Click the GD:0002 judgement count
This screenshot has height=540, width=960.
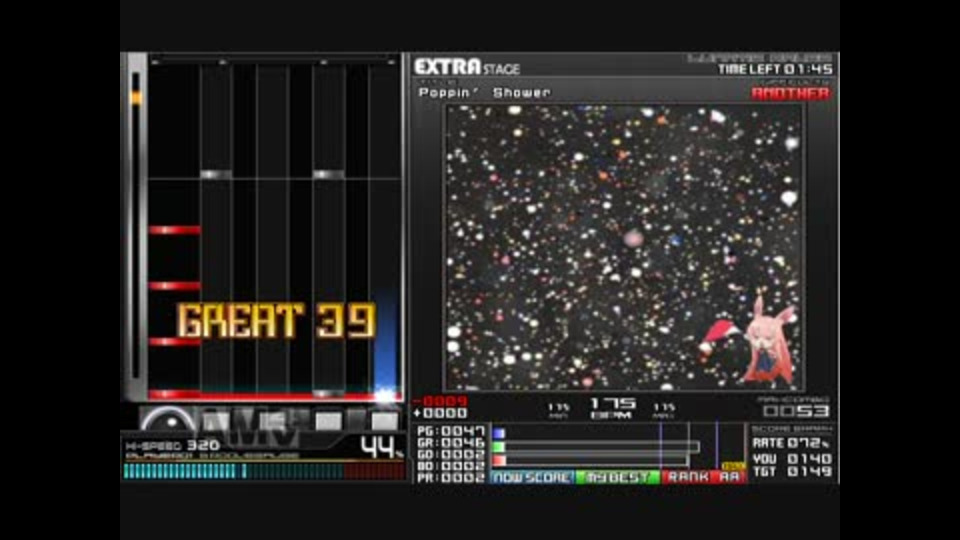pos(451,454)
